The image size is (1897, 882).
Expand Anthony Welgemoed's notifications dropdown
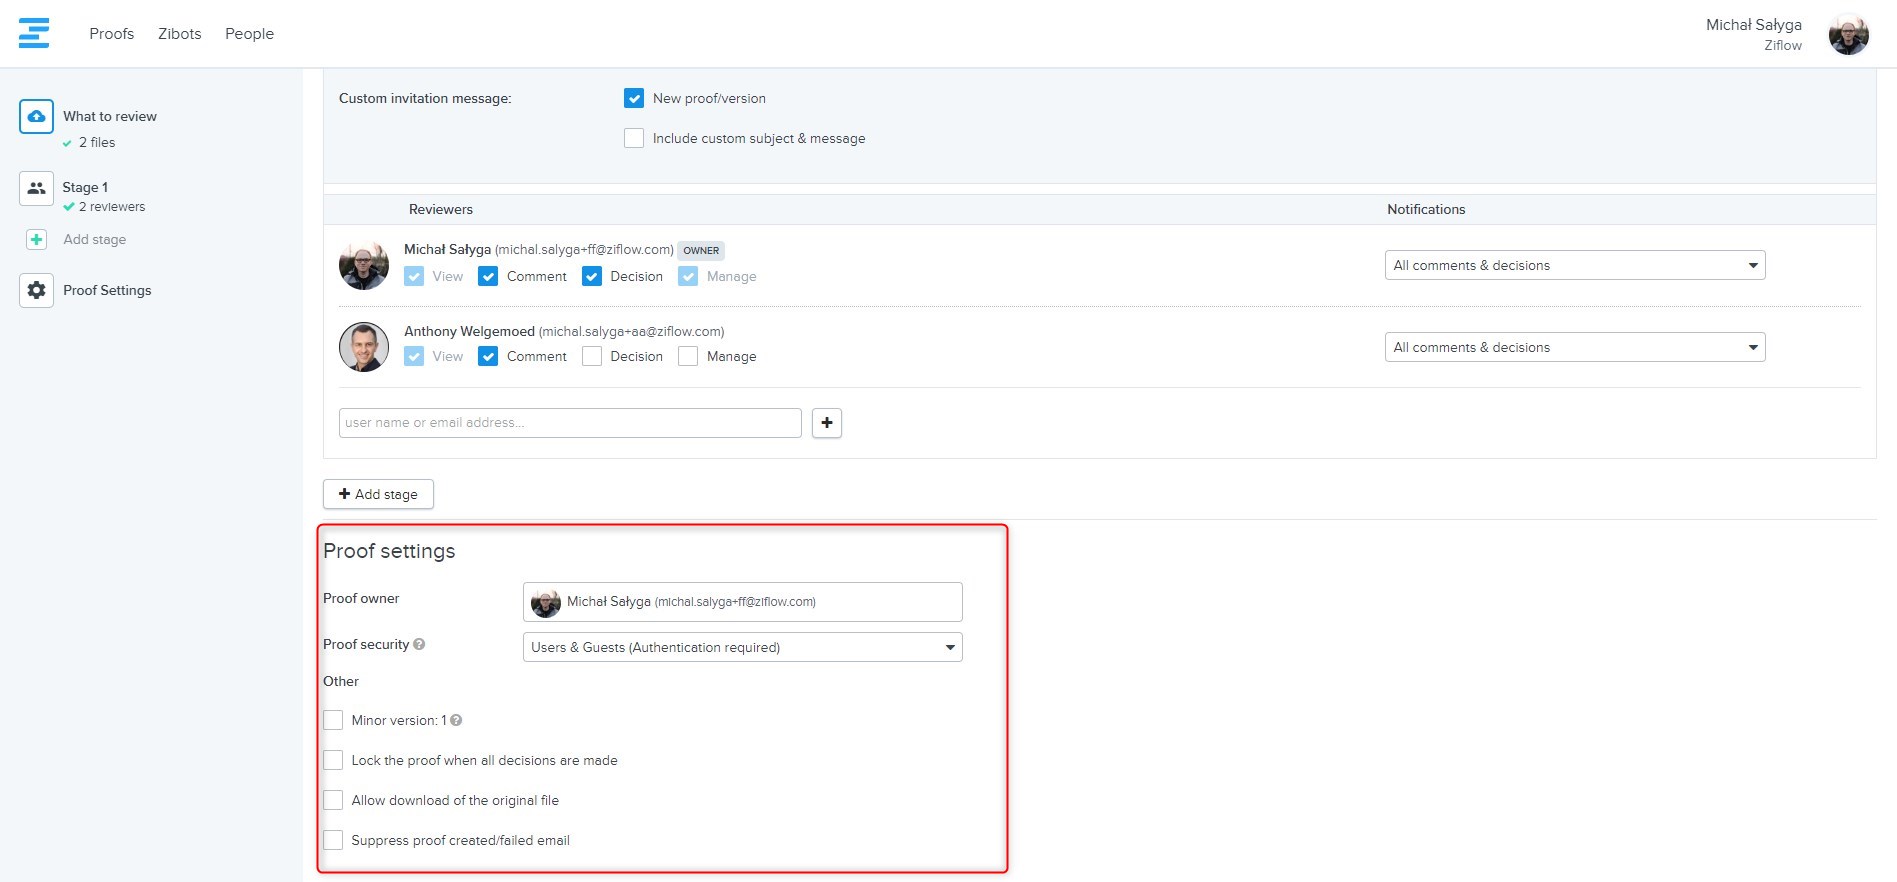tap(1574, 347)
